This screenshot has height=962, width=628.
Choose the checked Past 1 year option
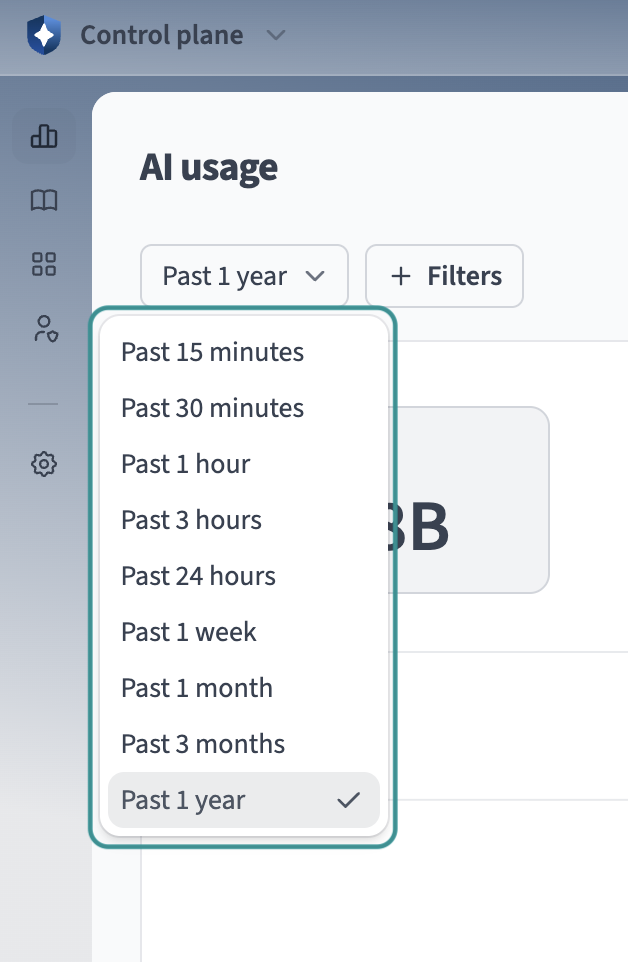(244, 800)
